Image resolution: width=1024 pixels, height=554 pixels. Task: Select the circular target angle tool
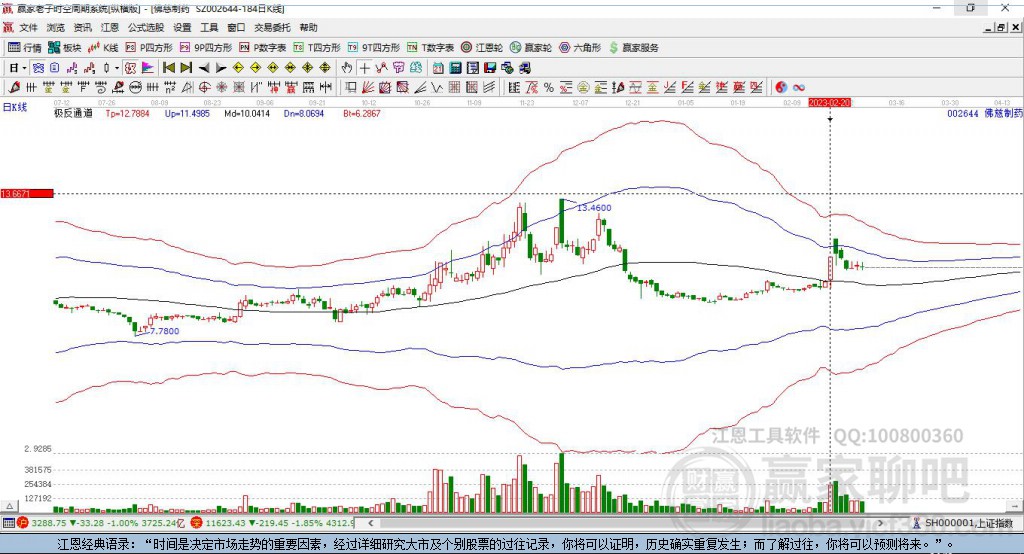204,87
